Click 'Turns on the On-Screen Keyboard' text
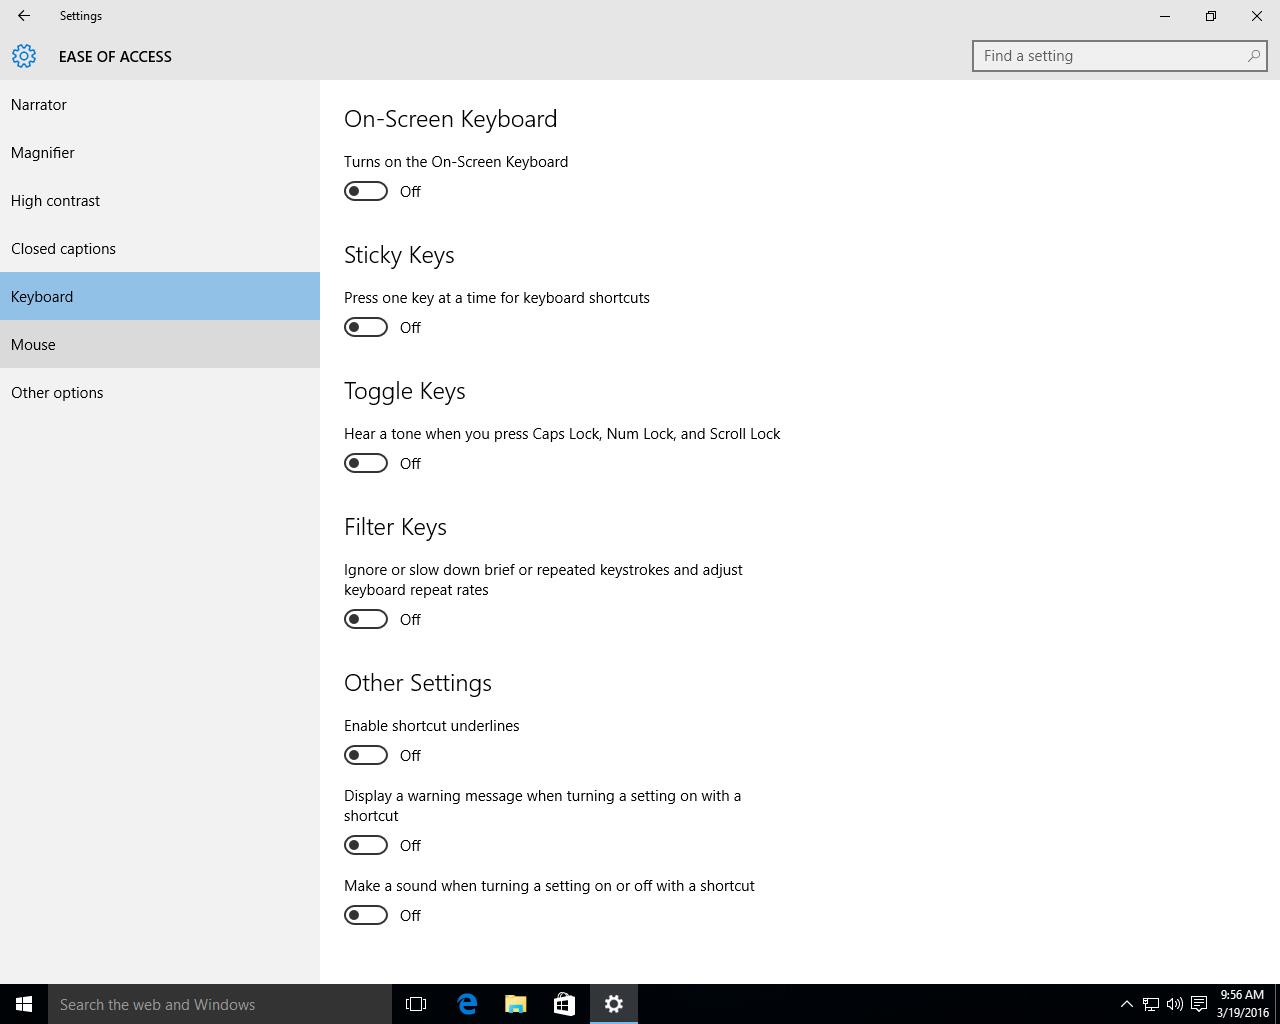The image size is (1280, 1024). point(456,162)
